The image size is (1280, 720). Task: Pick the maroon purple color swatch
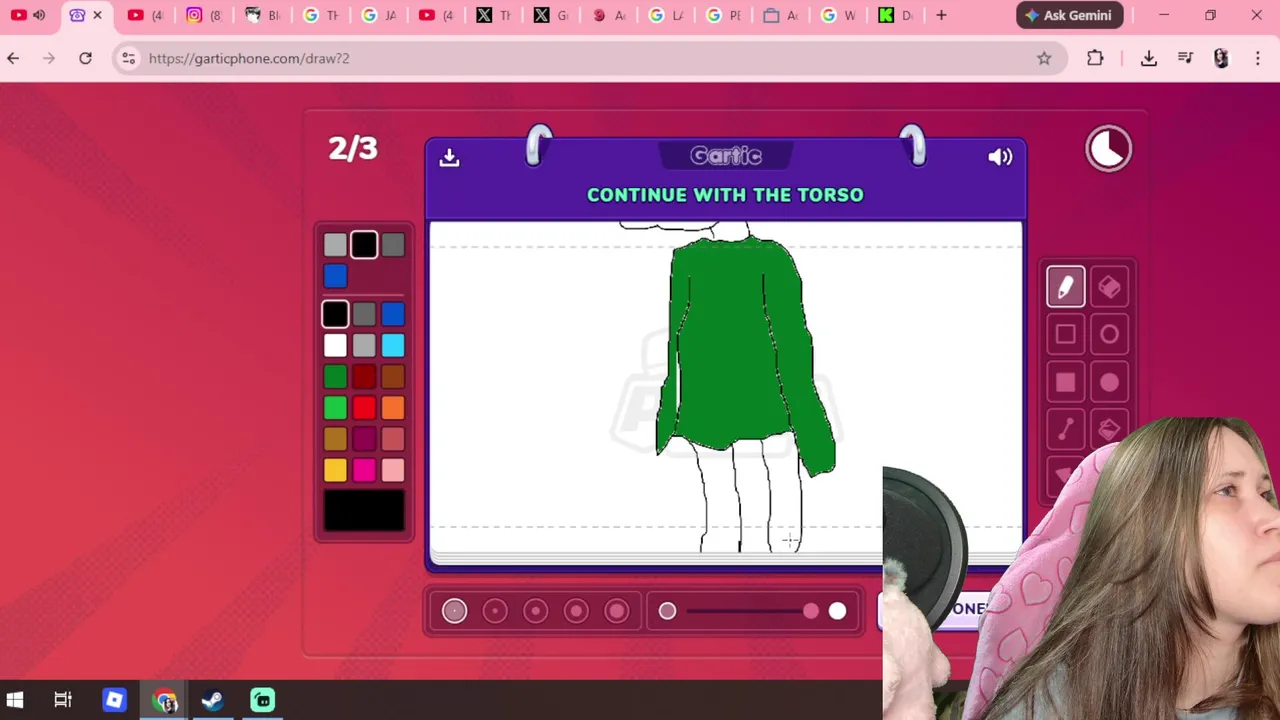coord(364,439)
